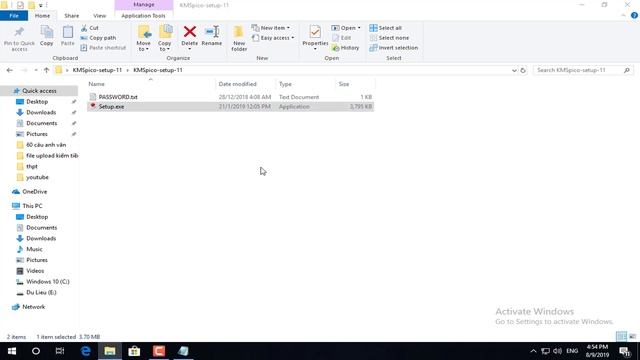The image size is (640, 360).
Task: Open Network in sidebar
Action: point(33,307)
